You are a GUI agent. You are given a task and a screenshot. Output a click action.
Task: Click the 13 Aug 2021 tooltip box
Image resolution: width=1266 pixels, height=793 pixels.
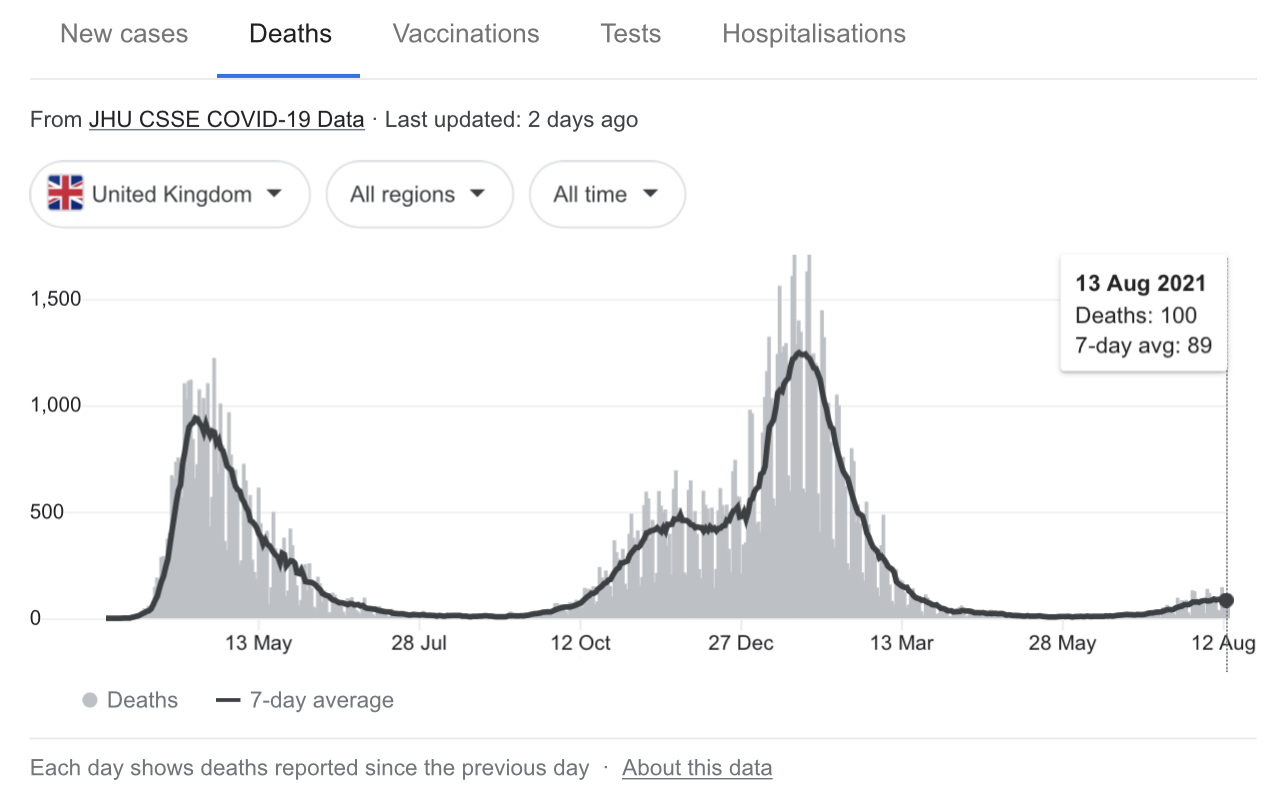(1142, 315)
